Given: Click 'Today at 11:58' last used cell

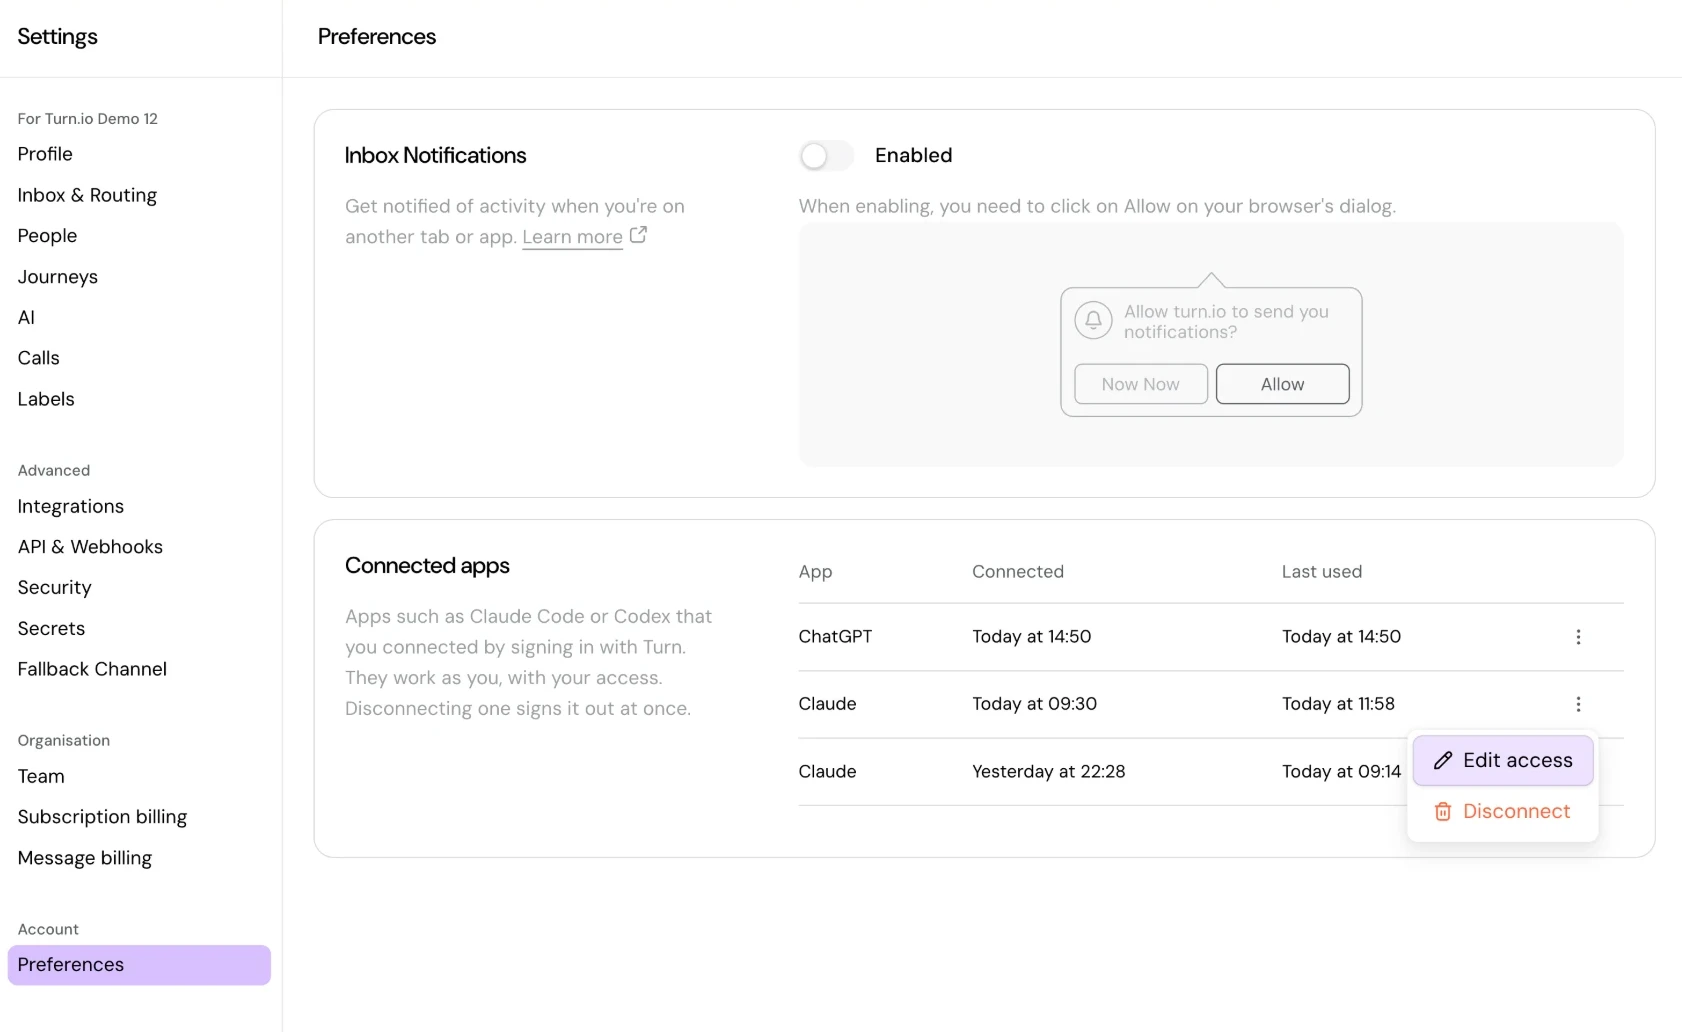Looking at the screenshot, I should (1338, 704).
